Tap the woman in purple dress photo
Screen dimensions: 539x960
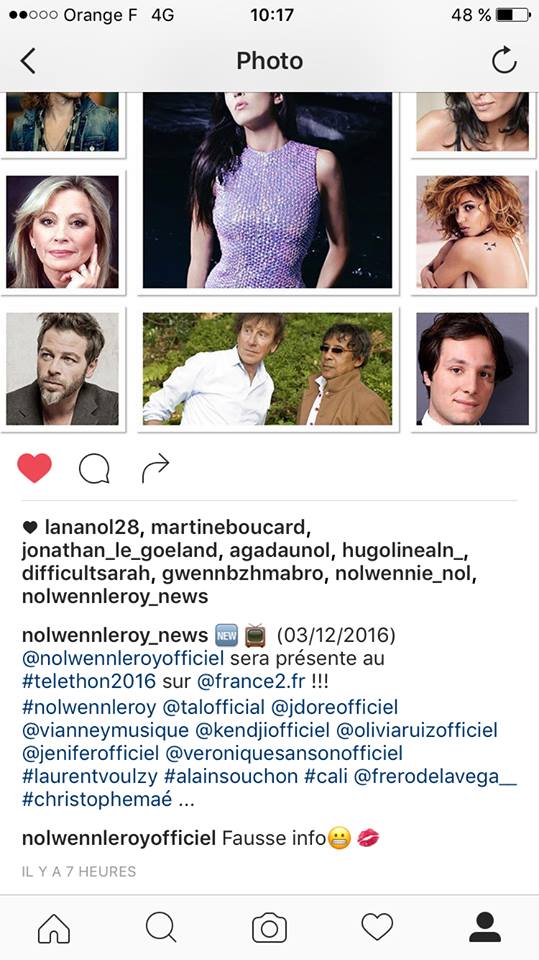pos(268,190)
